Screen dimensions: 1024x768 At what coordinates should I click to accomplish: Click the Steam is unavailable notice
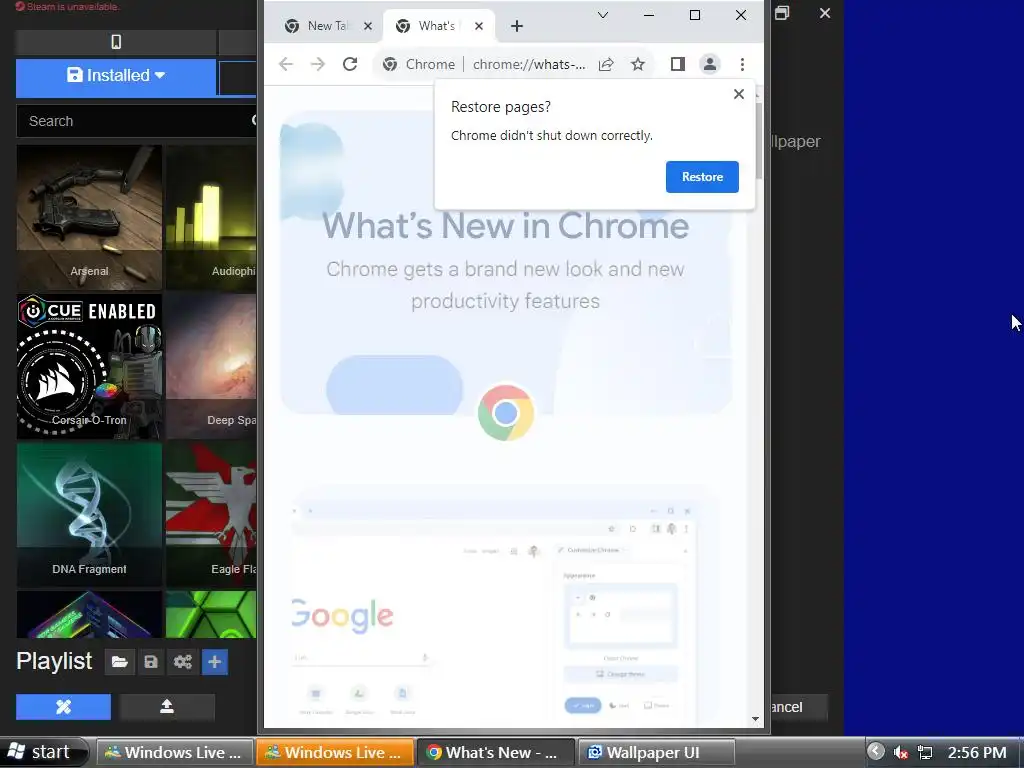[x=67, y=7]
